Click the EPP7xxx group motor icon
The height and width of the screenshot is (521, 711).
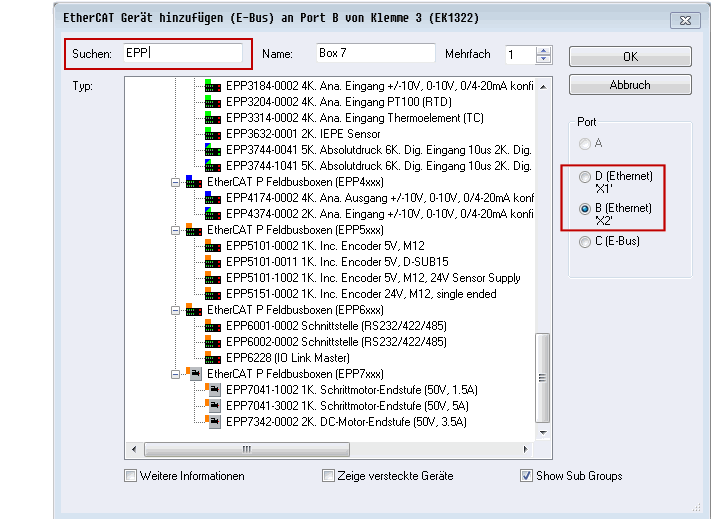194,374
